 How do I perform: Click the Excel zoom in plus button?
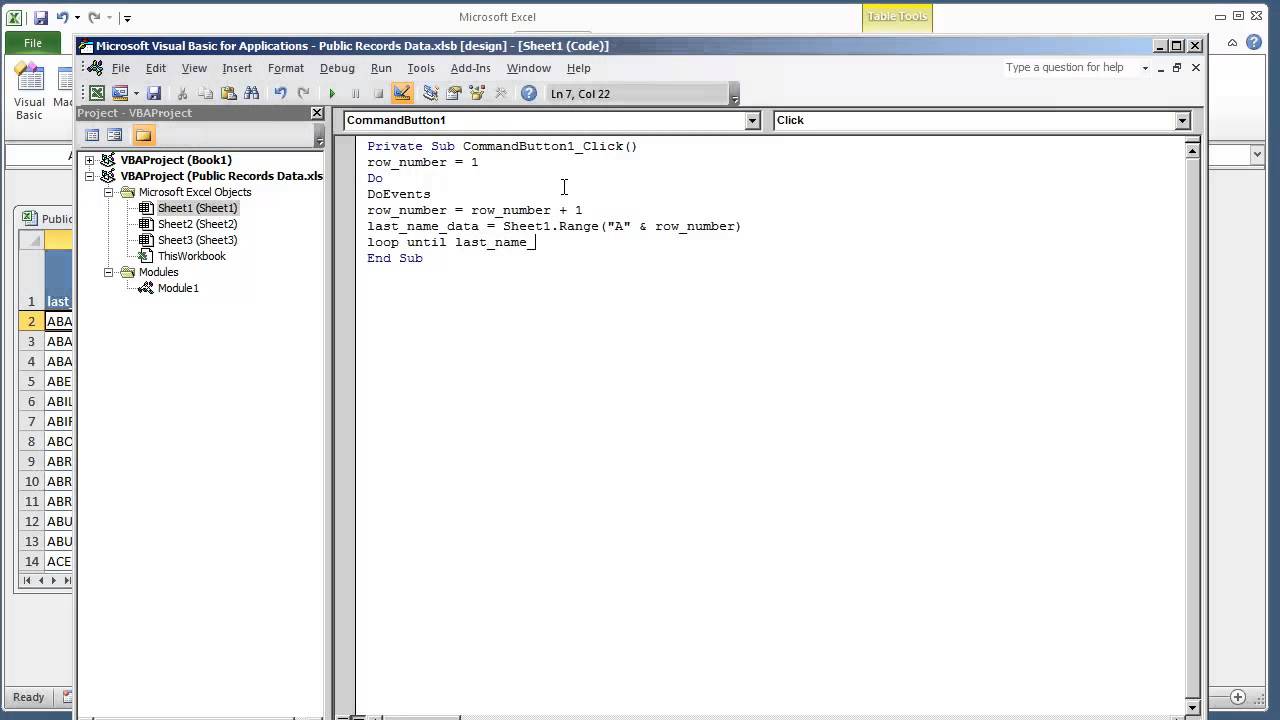[x=1237, y=697]
